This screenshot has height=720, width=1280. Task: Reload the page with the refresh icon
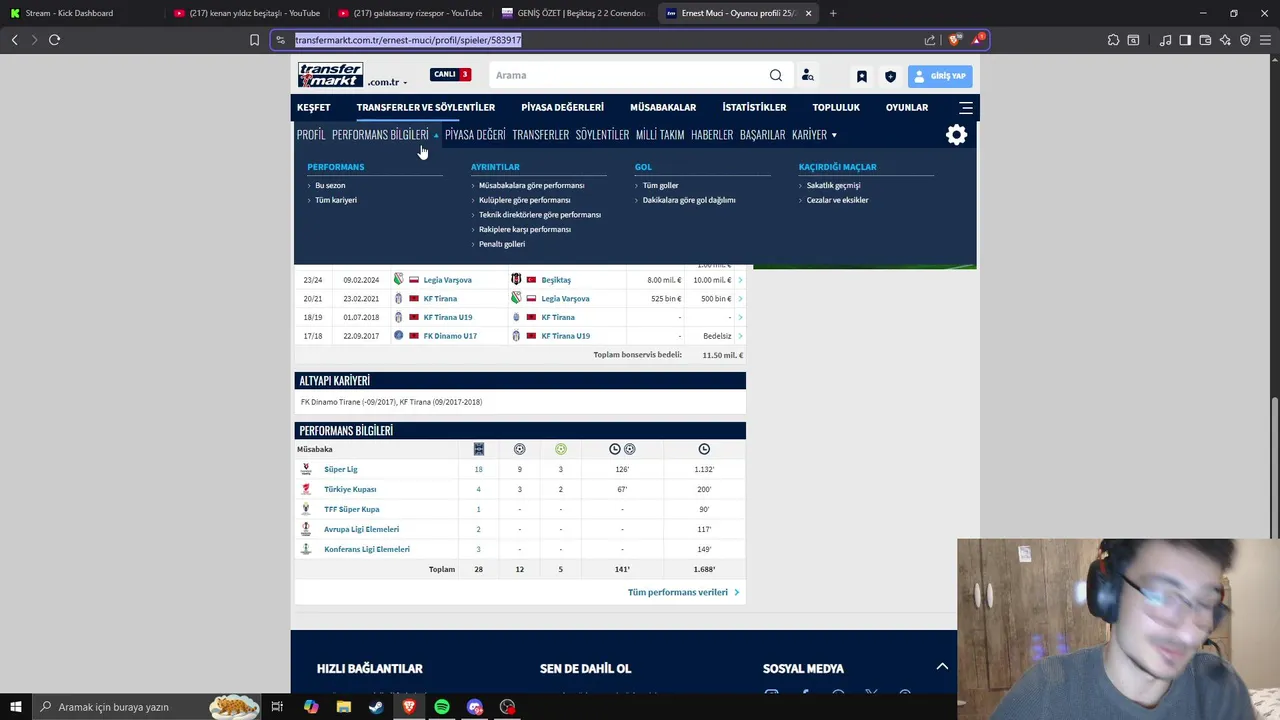tap(54, 40)
